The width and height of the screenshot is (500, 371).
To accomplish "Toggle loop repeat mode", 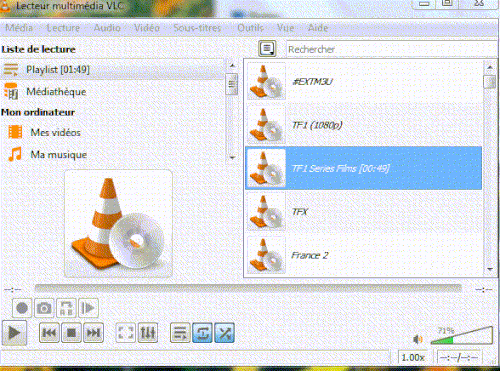I will (202, 333).
